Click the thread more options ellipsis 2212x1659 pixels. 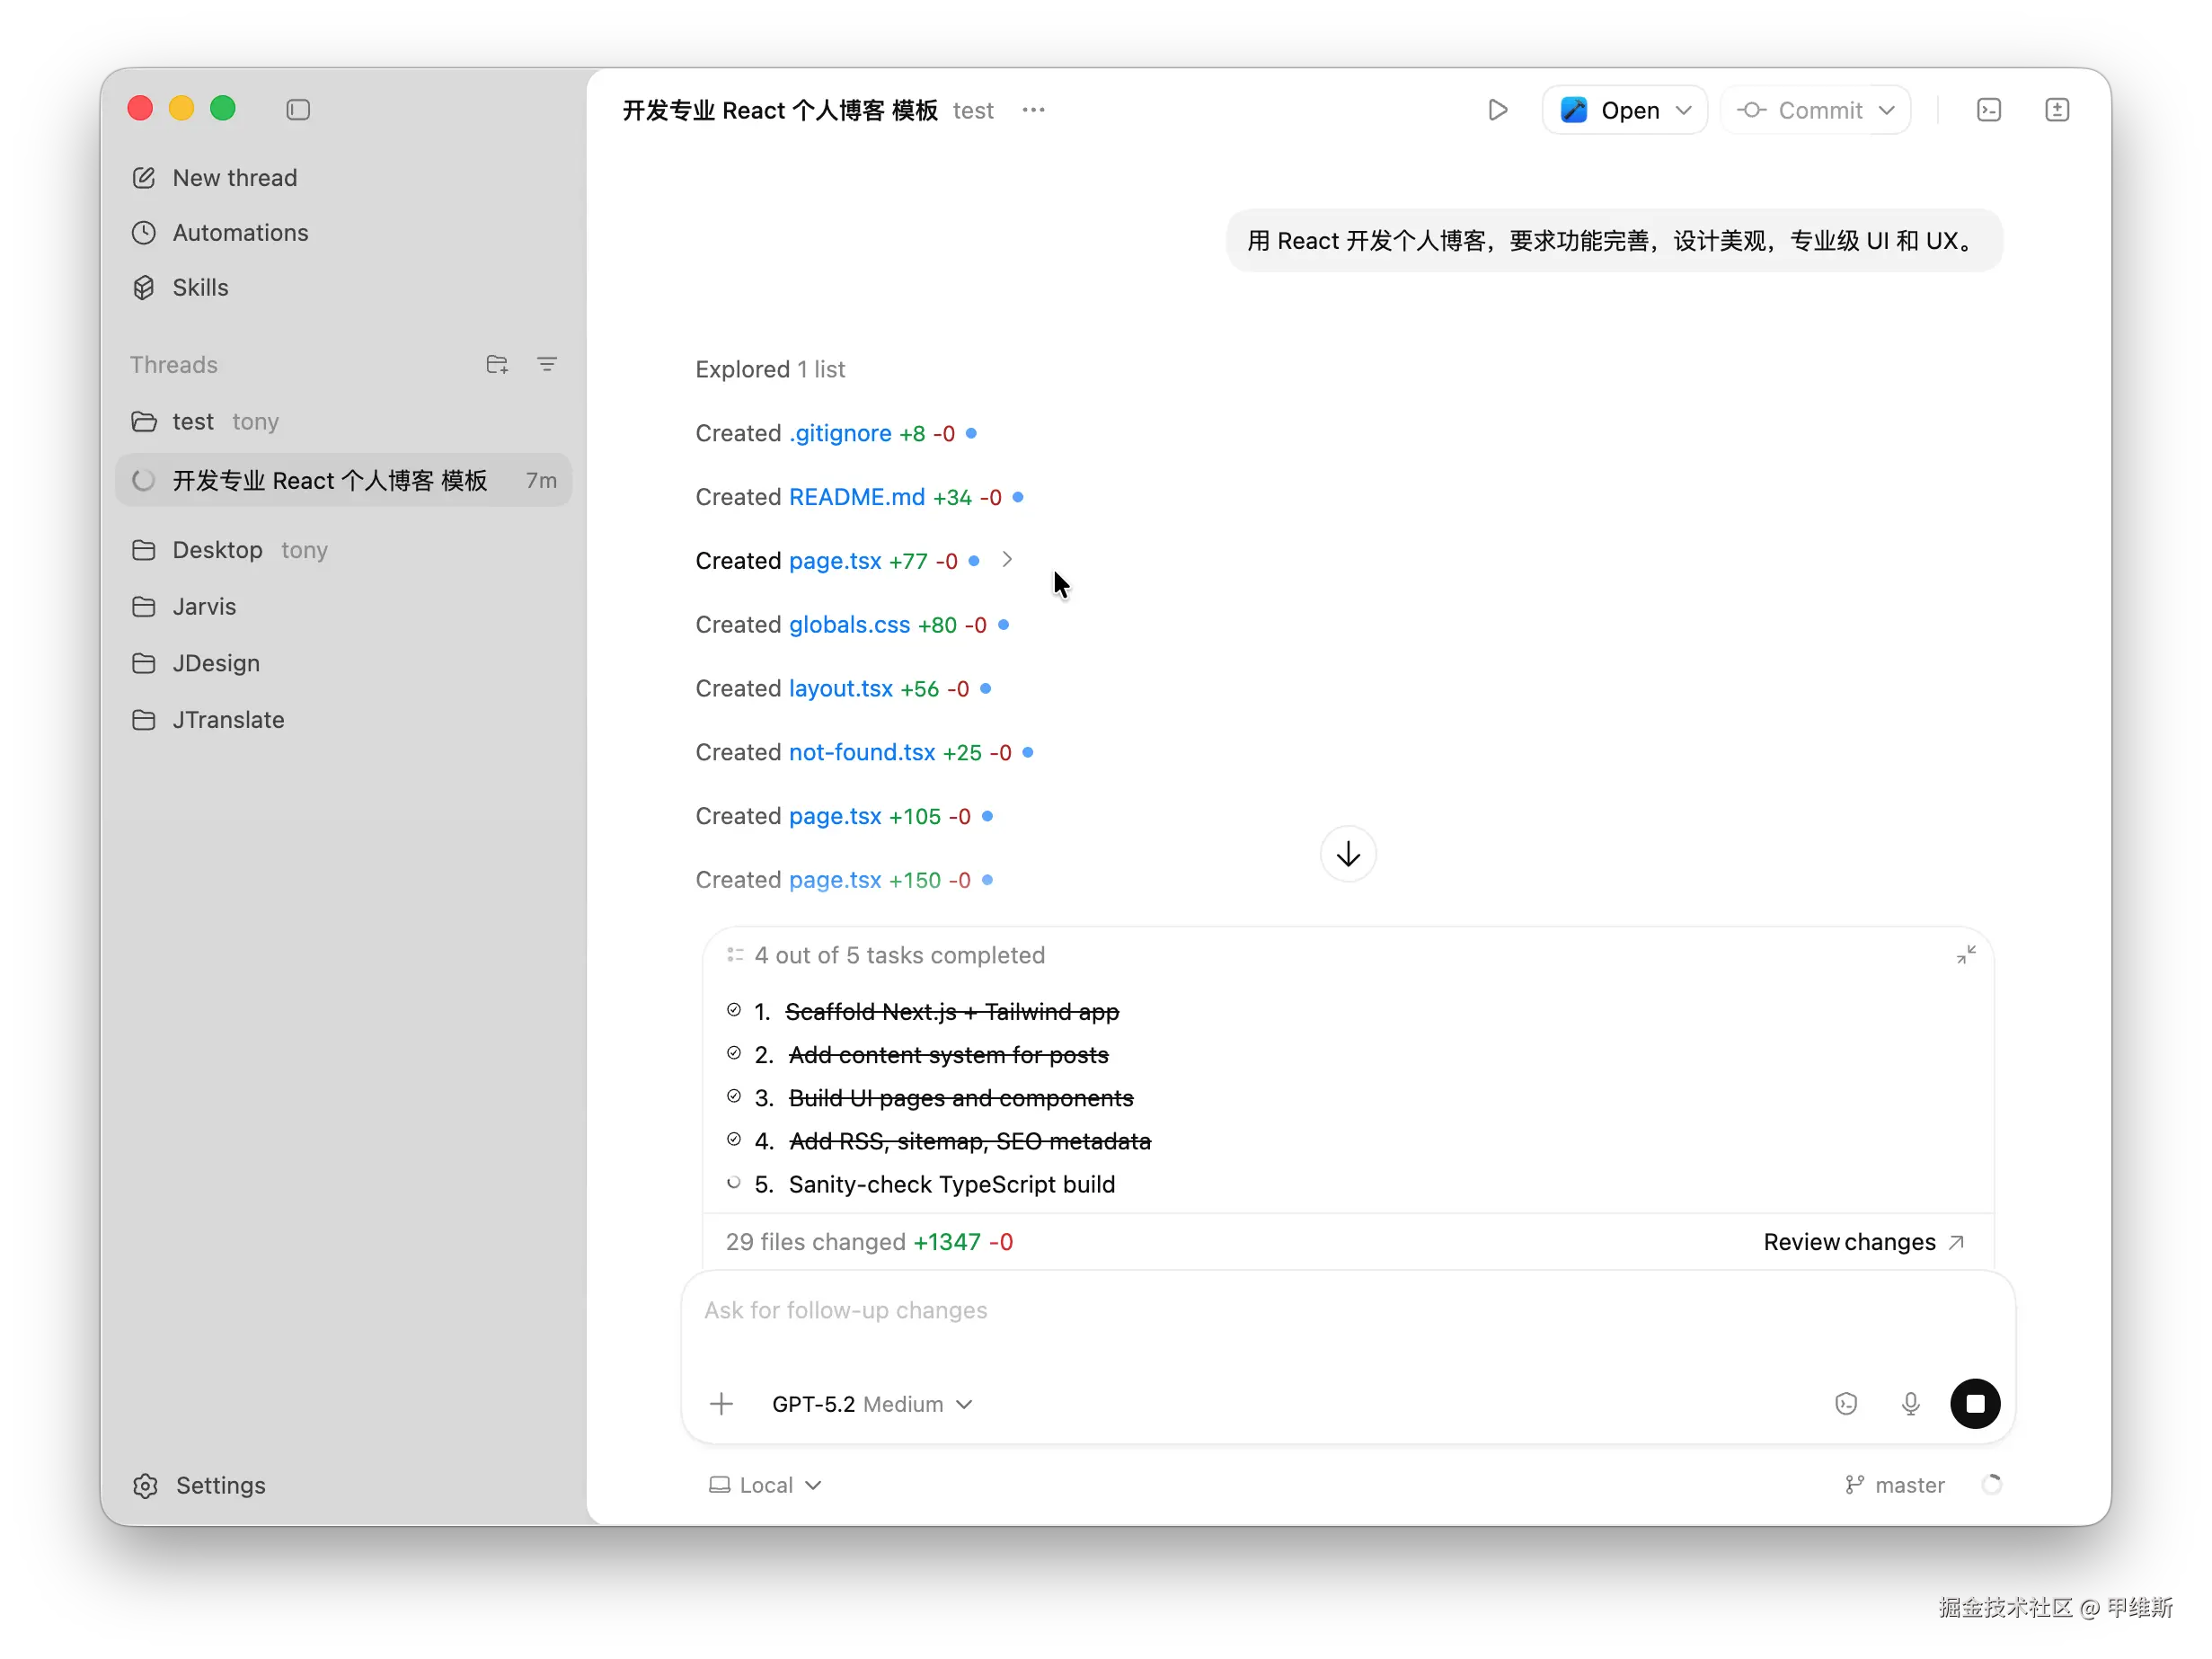point(1033,110)
